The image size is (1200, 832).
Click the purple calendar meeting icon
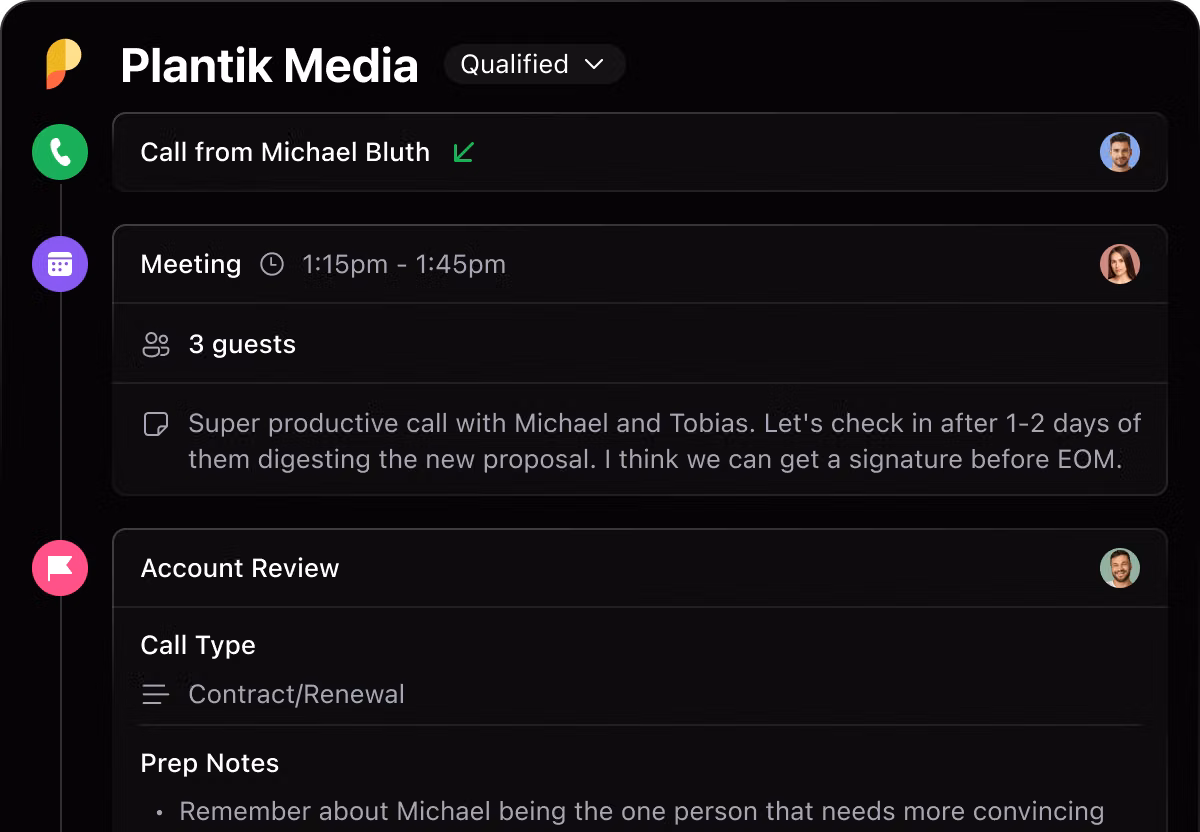pos(60,264)
